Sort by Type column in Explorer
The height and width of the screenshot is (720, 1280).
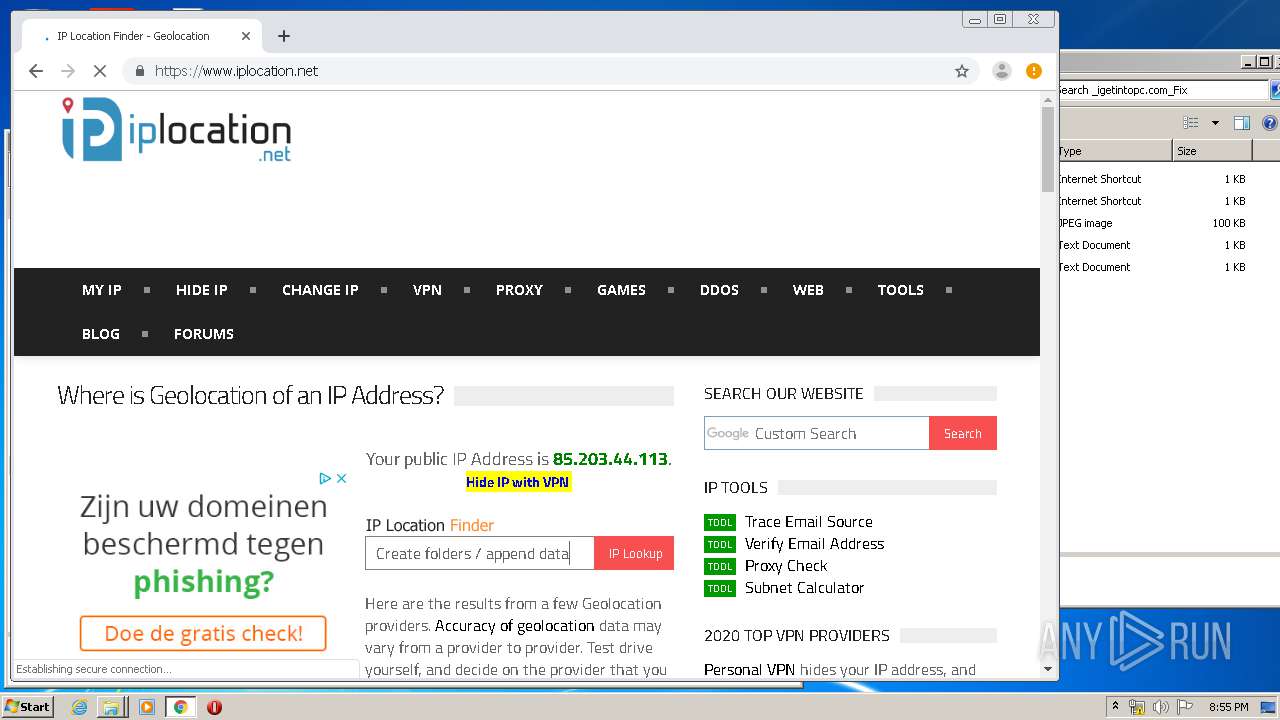point(1115,151)
